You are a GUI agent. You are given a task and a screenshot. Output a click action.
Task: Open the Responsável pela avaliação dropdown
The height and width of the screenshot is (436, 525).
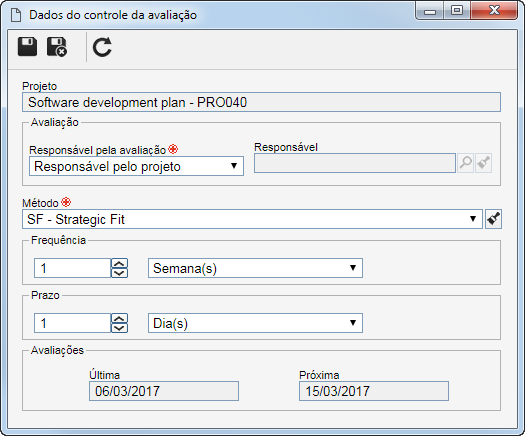click(x=136, y=166)
